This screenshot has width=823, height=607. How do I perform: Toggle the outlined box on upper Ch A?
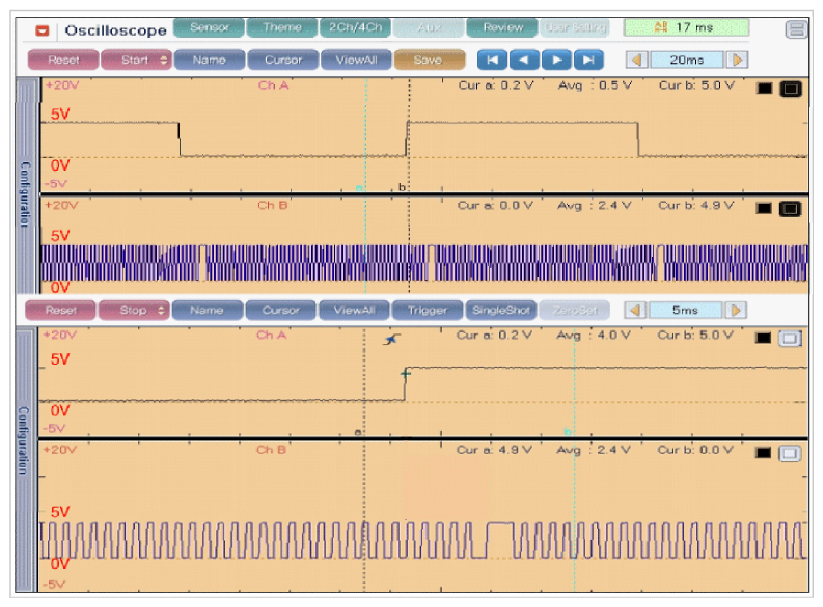(790, 88)
